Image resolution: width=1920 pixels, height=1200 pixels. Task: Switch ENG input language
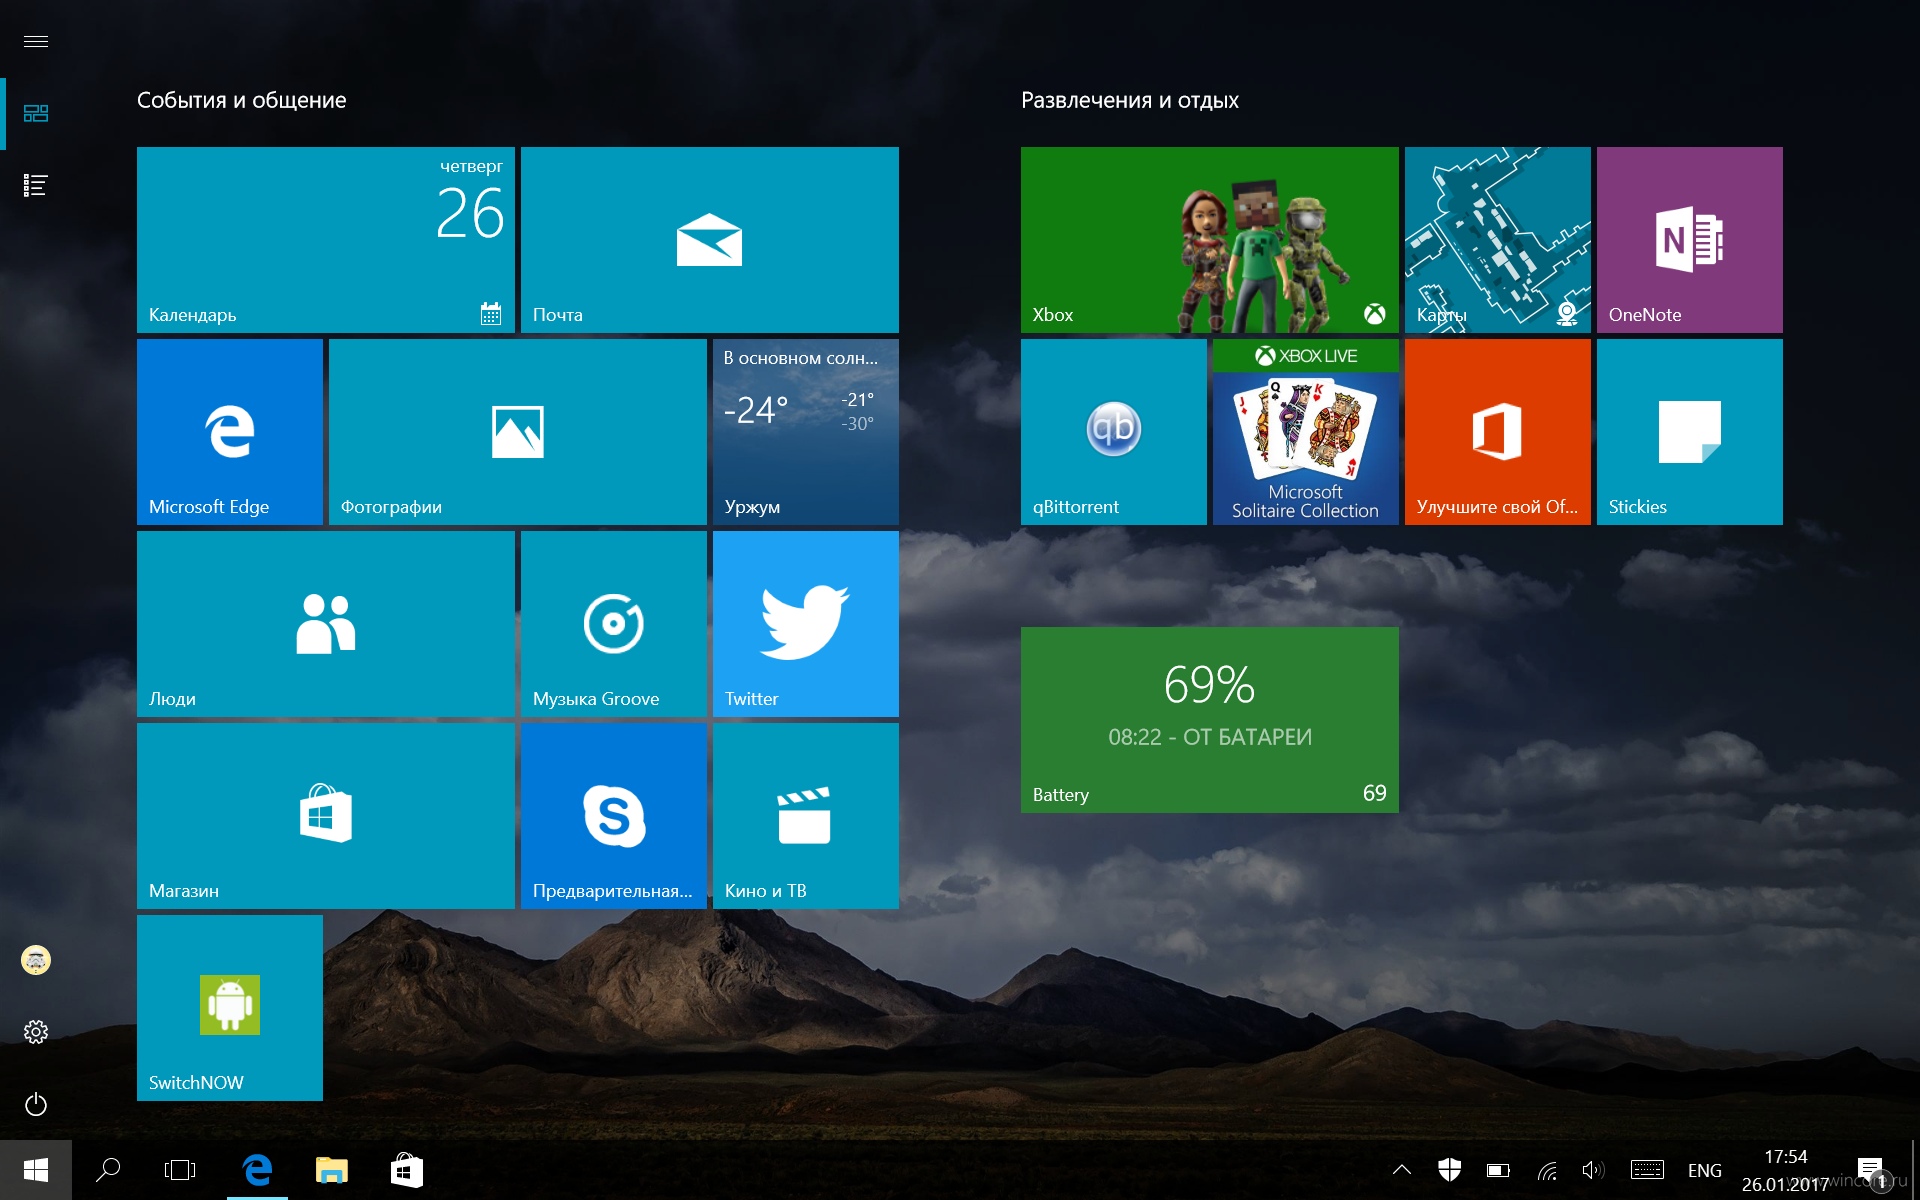click(x=1705, y=1170)
